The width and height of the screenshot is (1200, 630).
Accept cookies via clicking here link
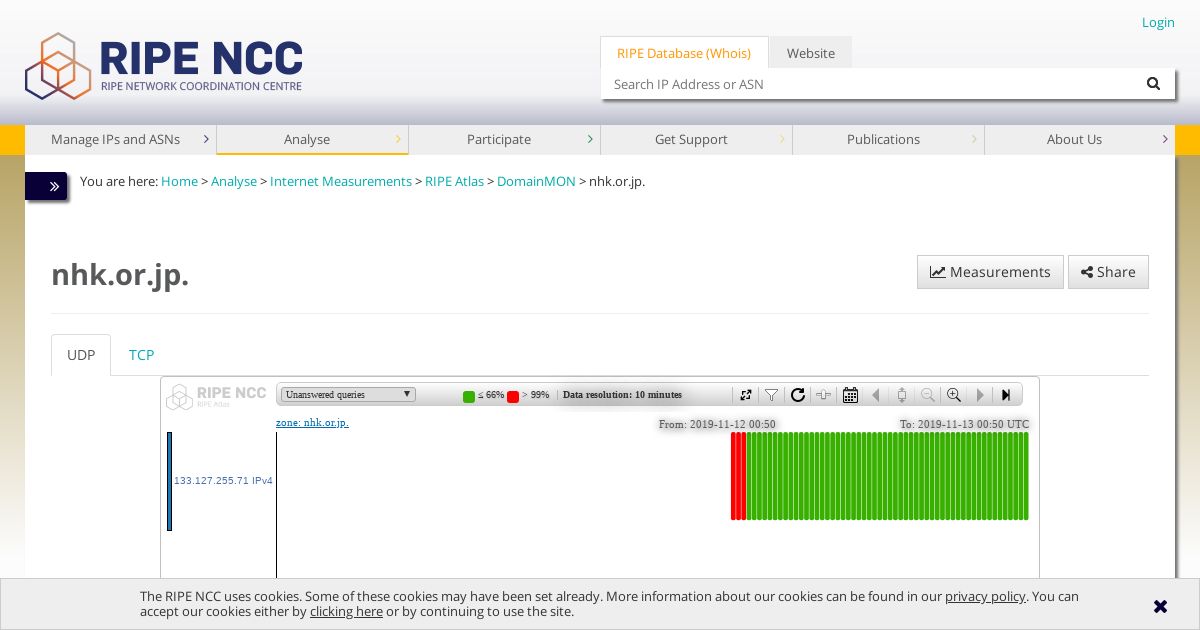click(346, 611)
